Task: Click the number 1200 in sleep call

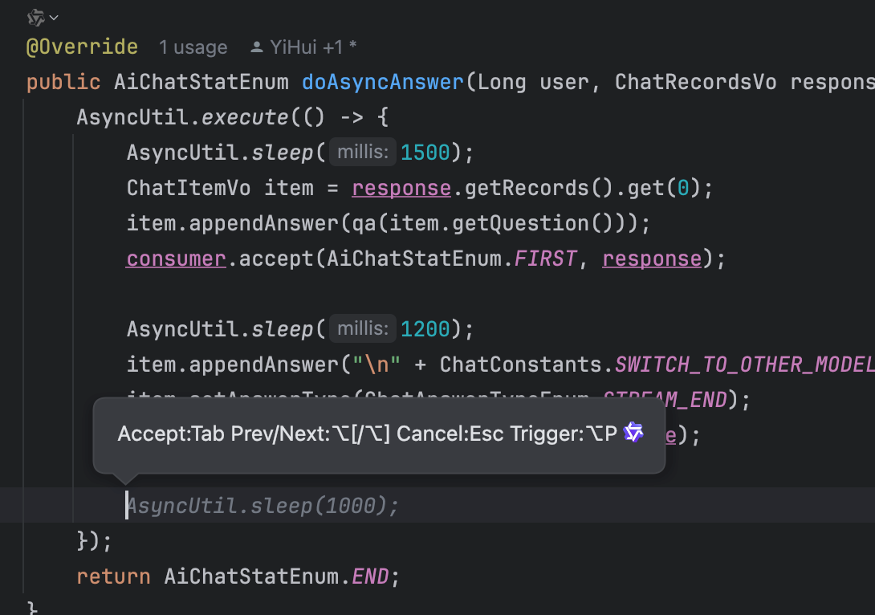Action: coord(425,329)
